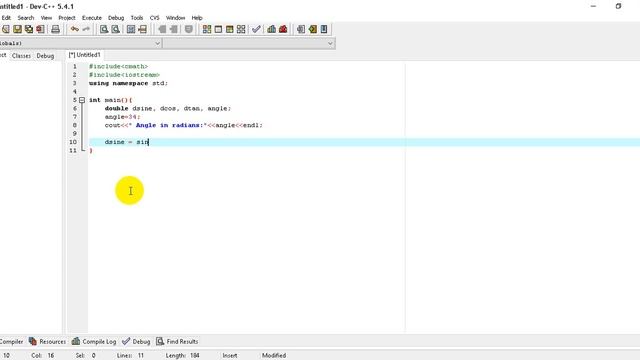This screenshot has height=360, width=640.
Task: Click the Replace magnifier toolbar icon
Action: tap(116, 29)
